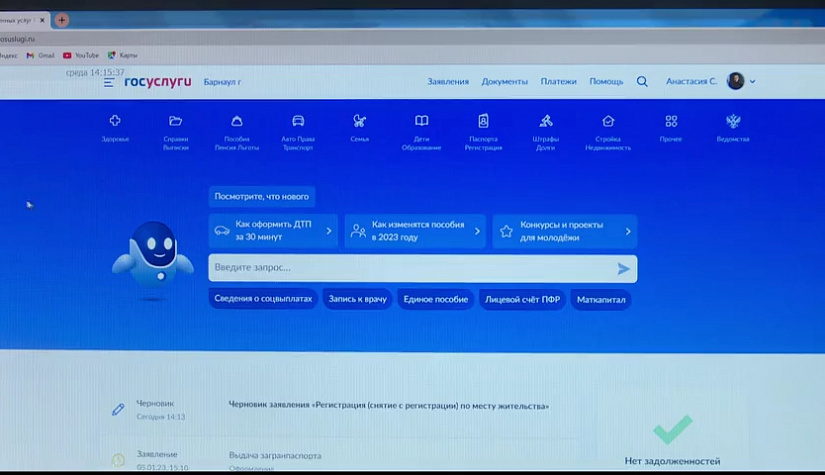Expand the 'Конкурсы и проекты для молодёжи' card
Viewport: 825px width, 475px height.
click(565, 231)
